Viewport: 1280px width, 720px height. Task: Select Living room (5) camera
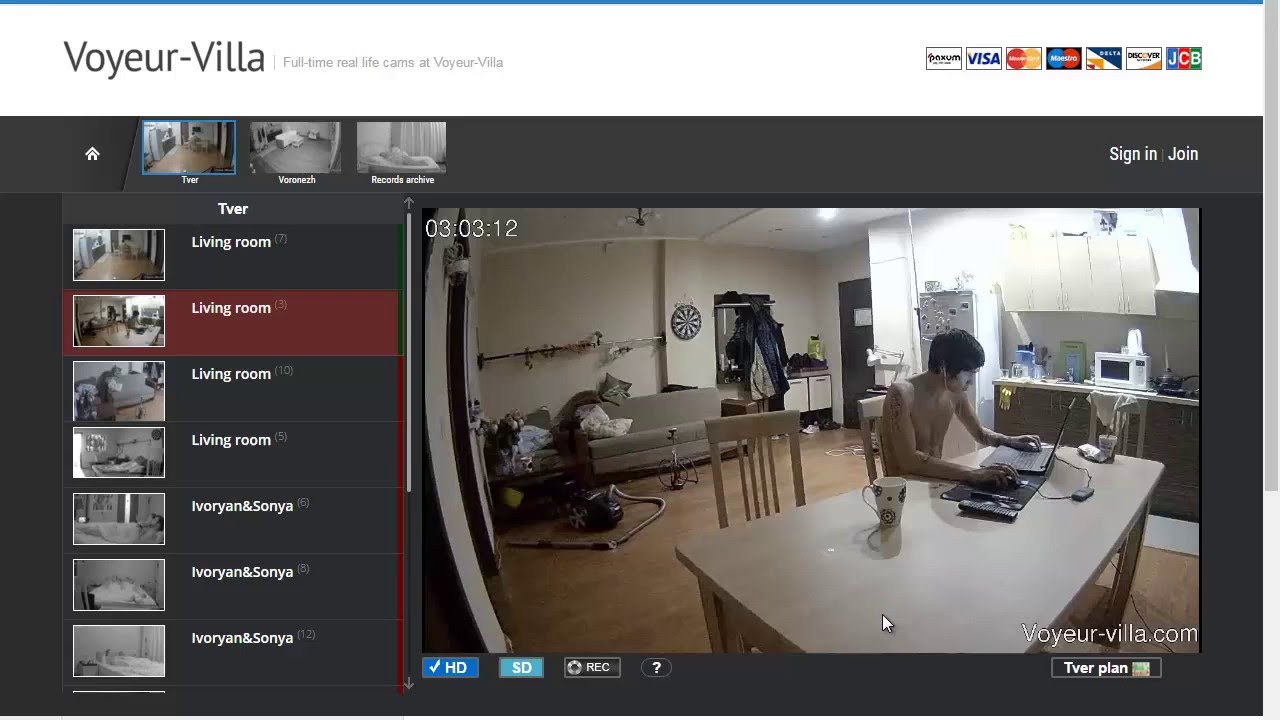(x=231, y=454)
